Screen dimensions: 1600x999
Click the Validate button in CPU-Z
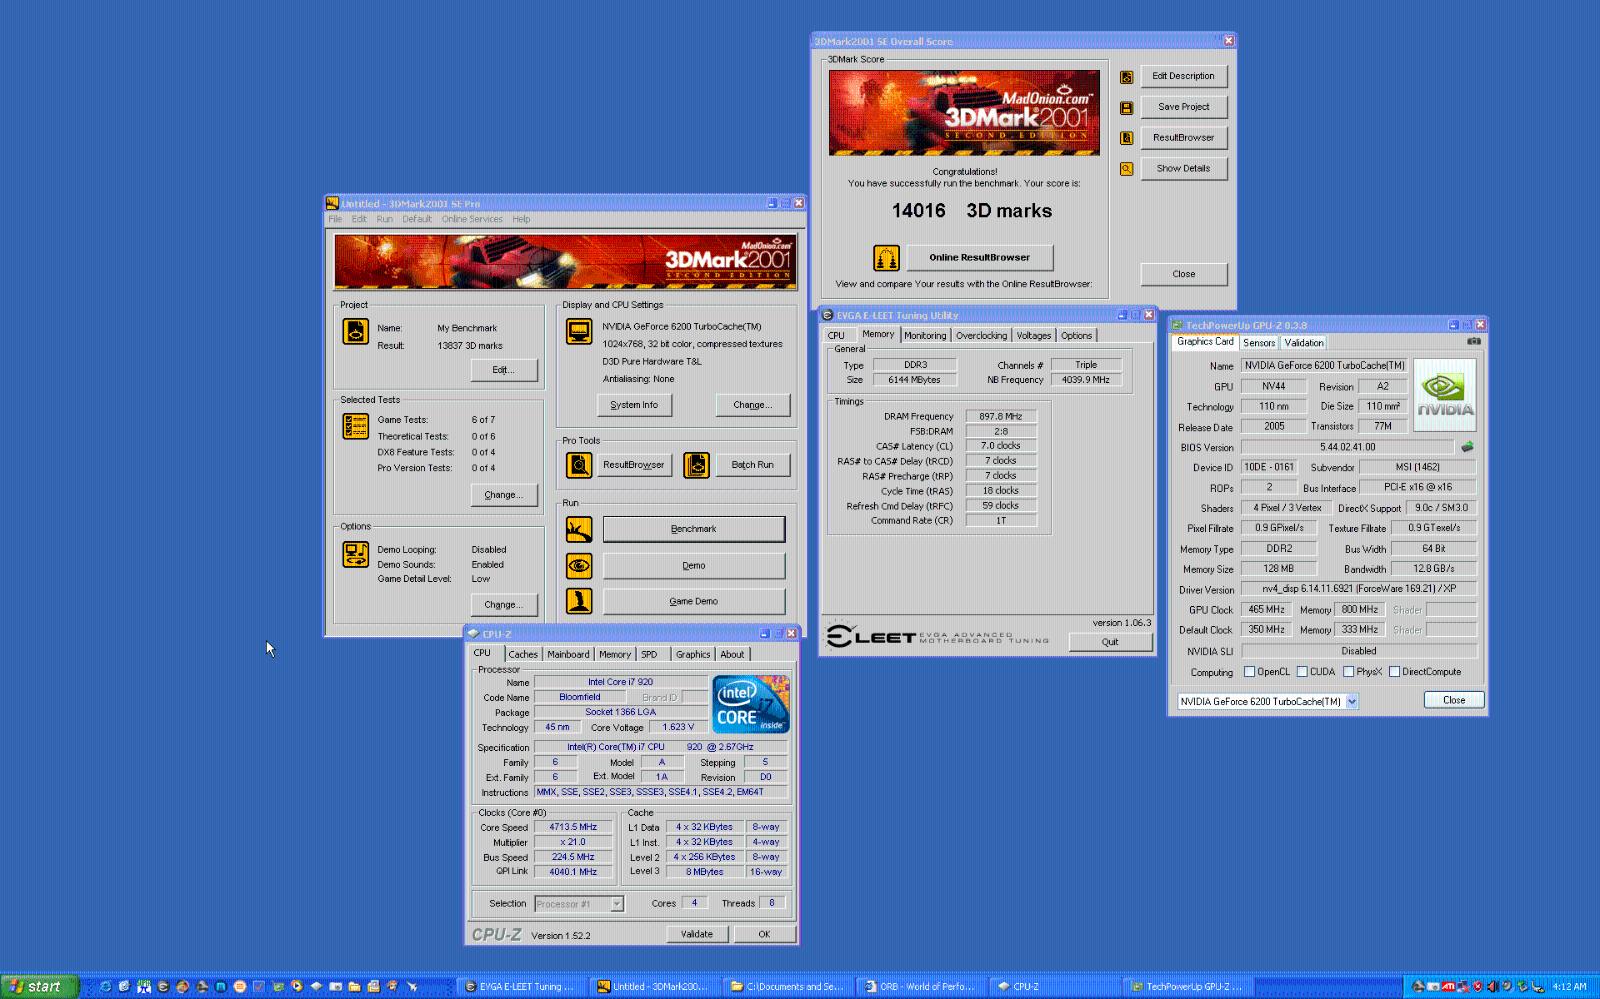697,934
